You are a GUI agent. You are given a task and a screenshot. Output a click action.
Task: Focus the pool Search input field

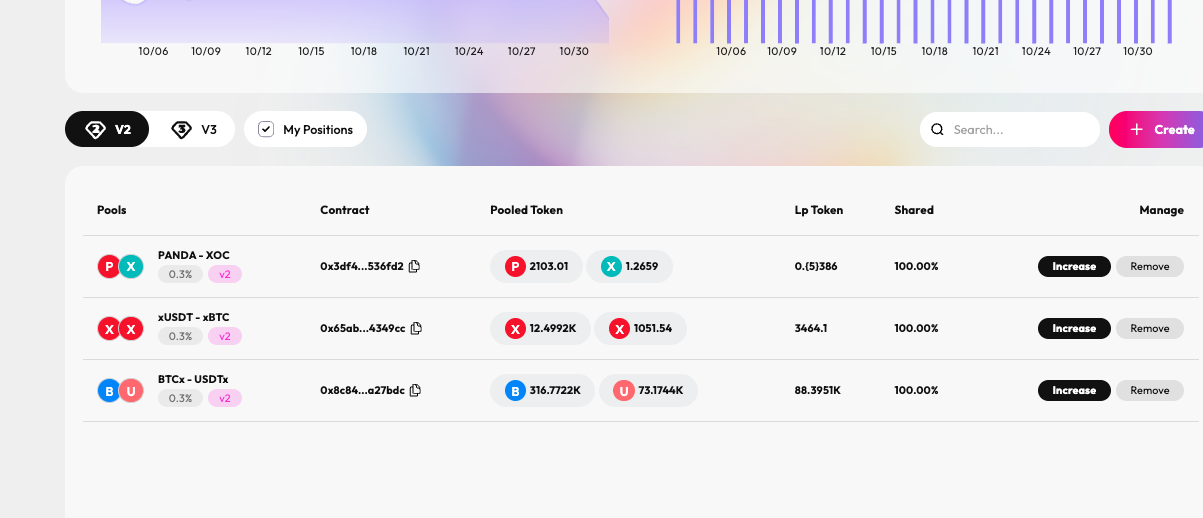(x=1020, y=129)
